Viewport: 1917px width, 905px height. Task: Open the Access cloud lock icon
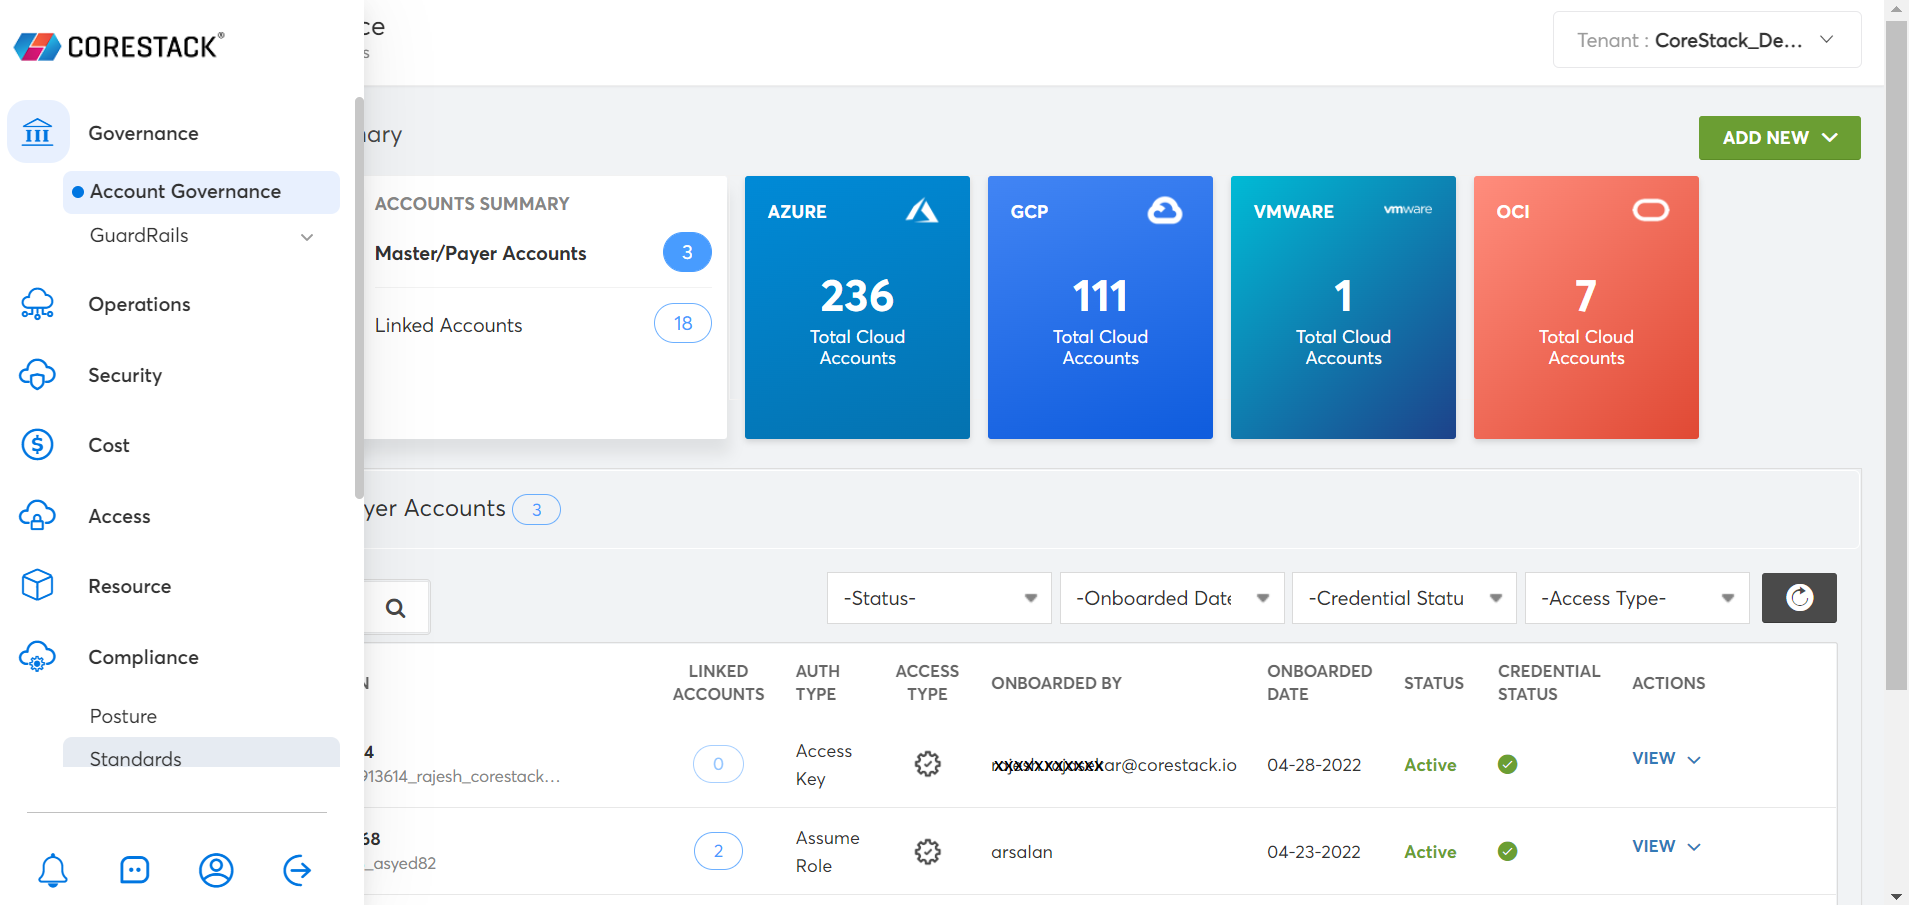click(38, 516)
